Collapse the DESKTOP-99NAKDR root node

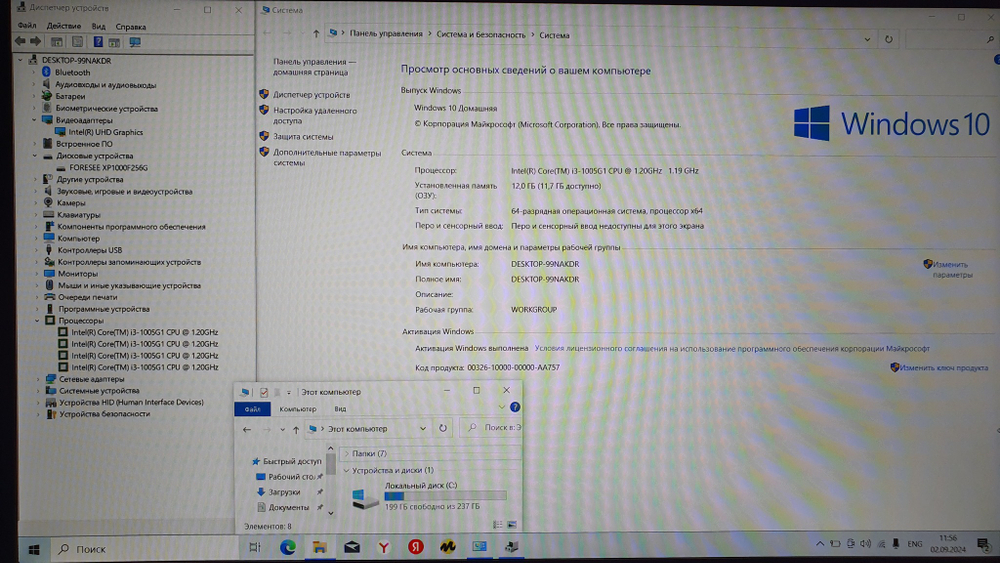pyautogui.click(x=20, y=61)
